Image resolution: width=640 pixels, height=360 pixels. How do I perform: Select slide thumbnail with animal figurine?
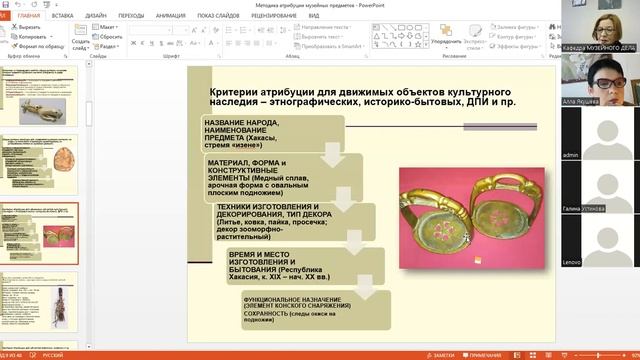[x=39, y=96]
